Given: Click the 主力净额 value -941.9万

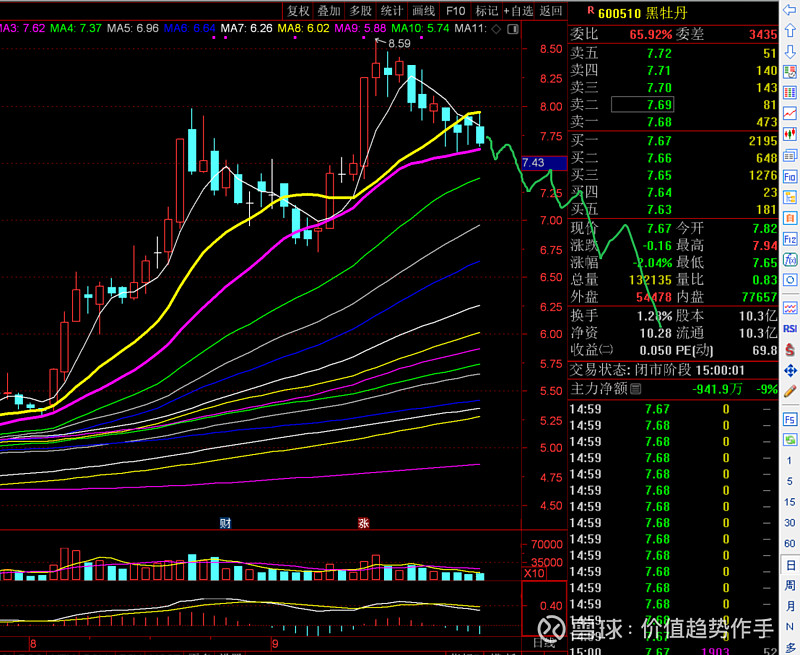Looking at the screenshot, I should point(717,389).
